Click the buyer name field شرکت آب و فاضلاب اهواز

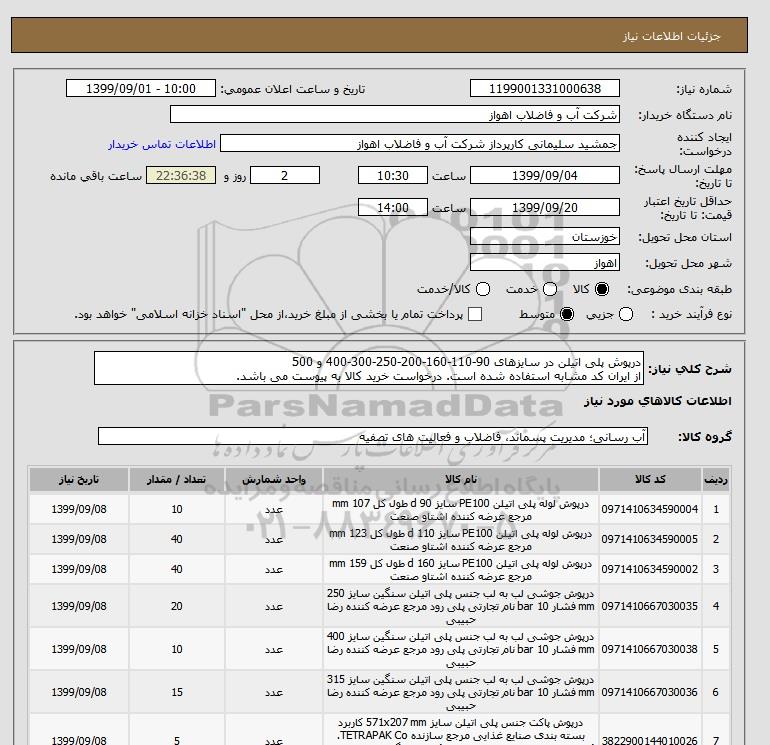click(x=395, y=115)
